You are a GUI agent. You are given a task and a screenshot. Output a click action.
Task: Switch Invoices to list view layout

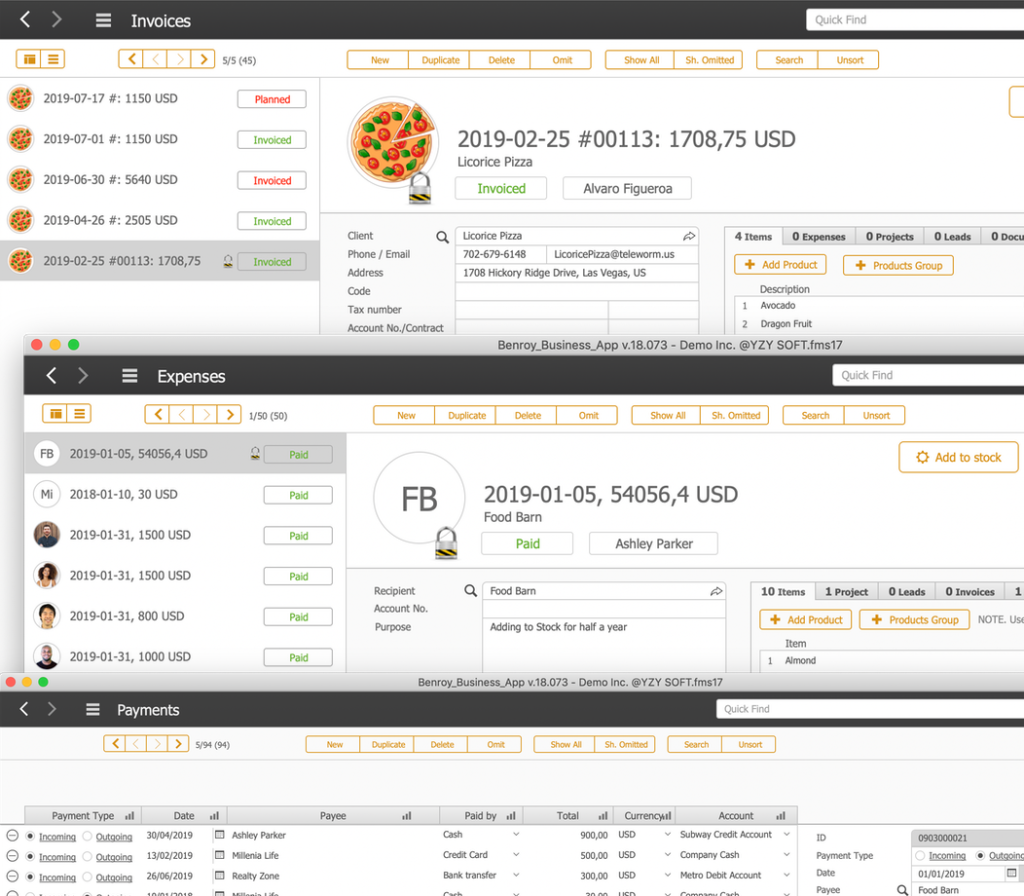tap(53, 59)
